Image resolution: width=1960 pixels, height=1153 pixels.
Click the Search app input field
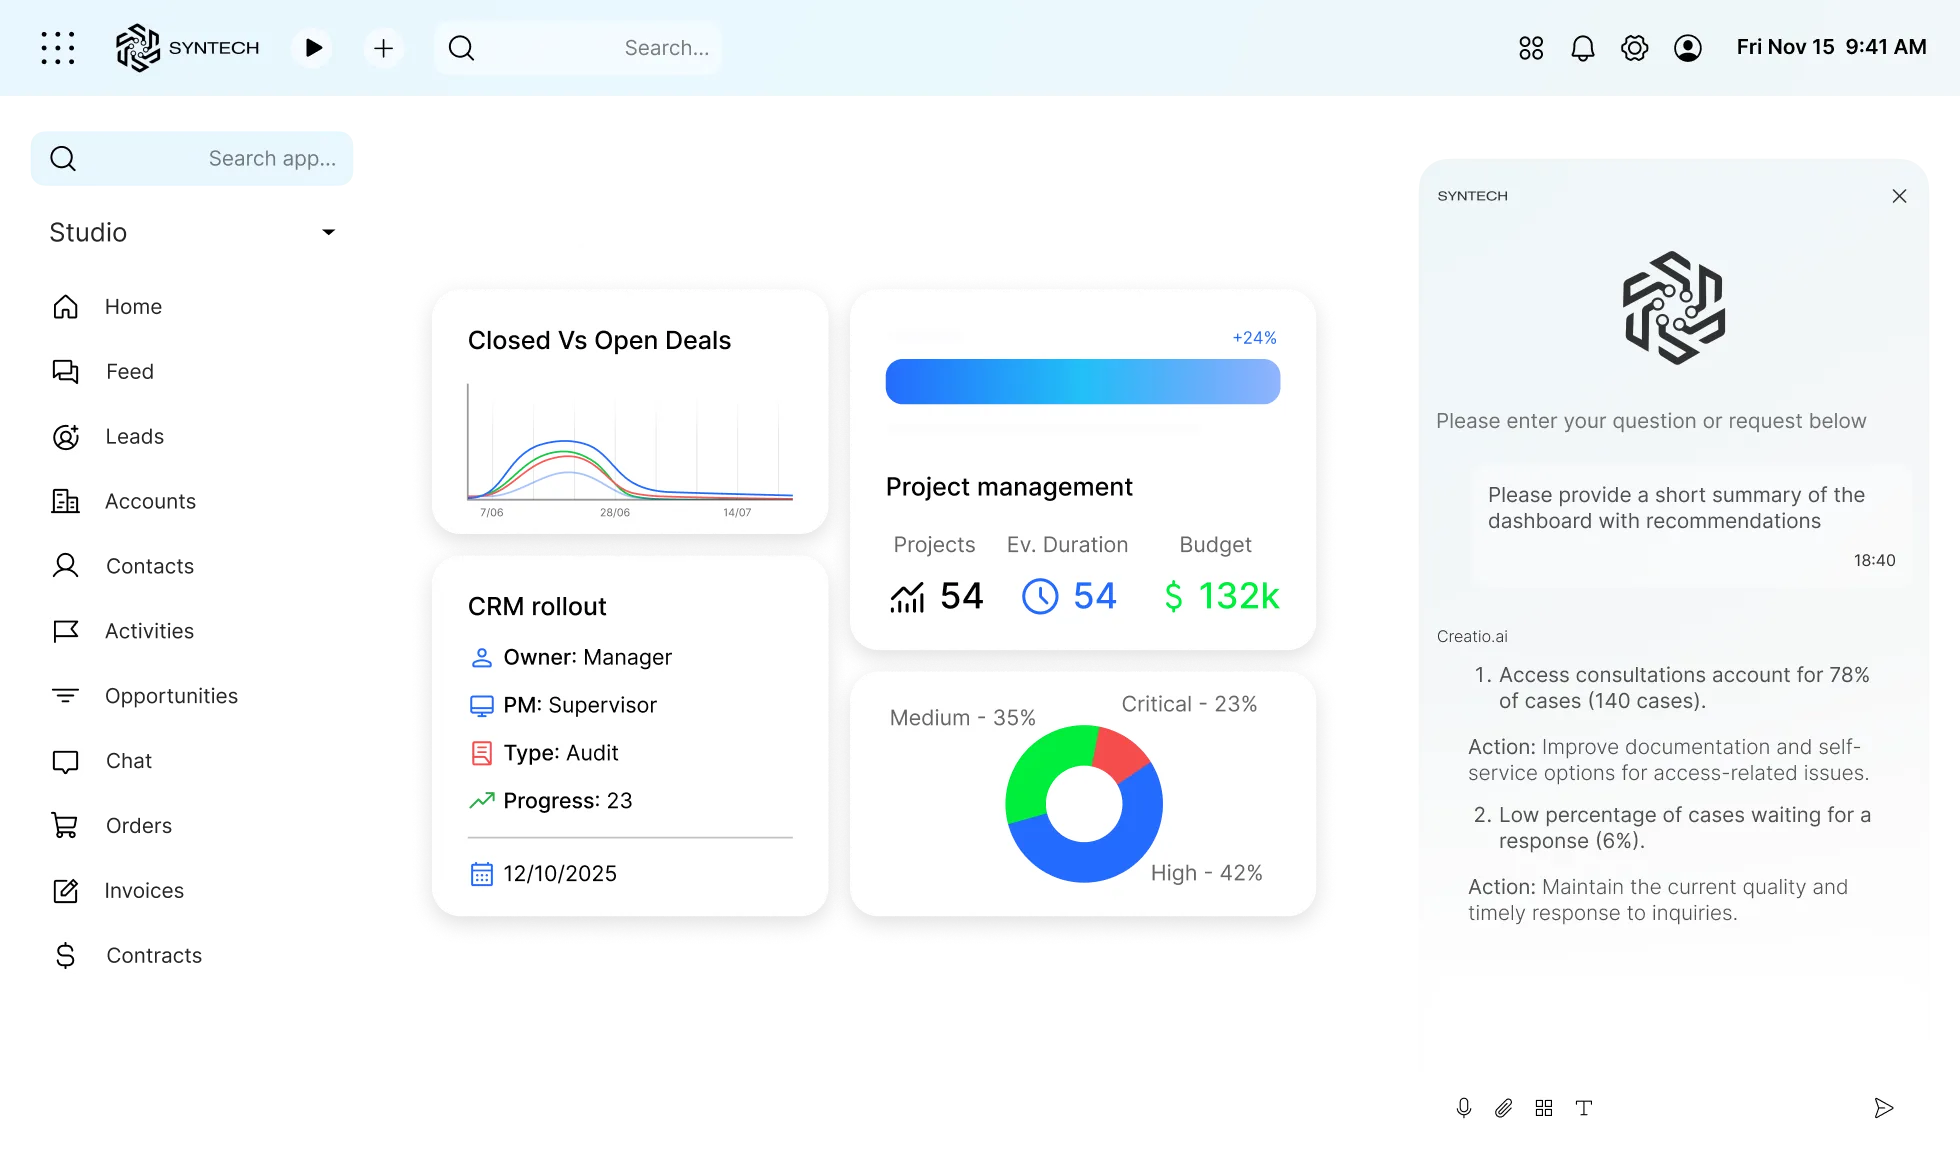click(x=200, y=159)
